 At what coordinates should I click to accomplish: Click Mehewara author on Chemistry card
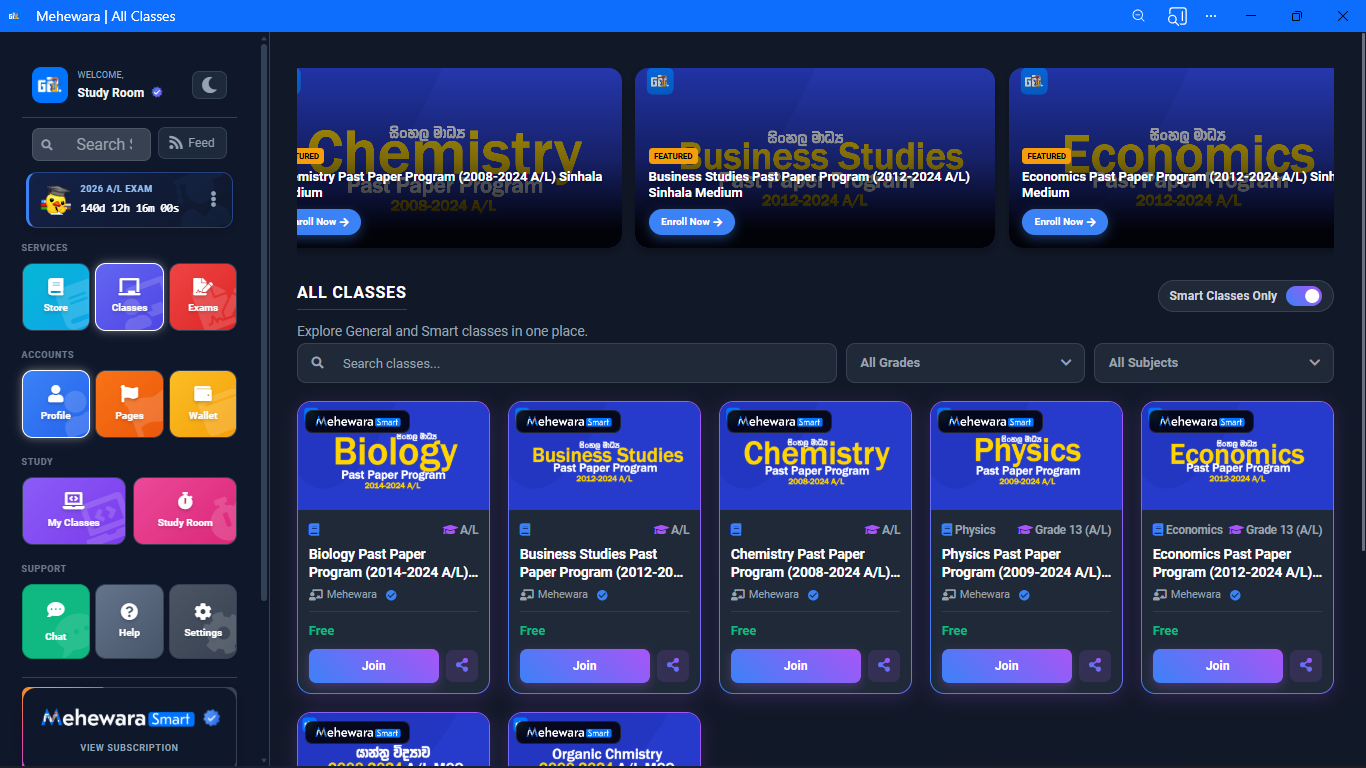(x=775, y=594)
